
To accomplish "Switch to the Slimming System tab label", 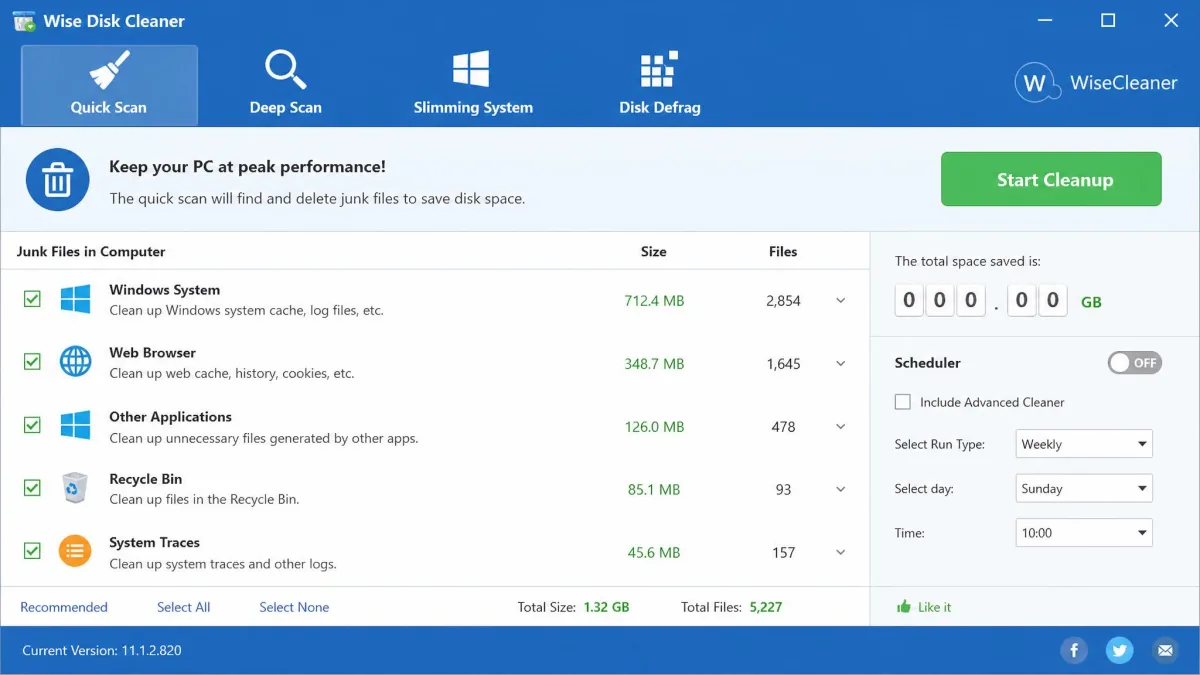I will (473, 108).
